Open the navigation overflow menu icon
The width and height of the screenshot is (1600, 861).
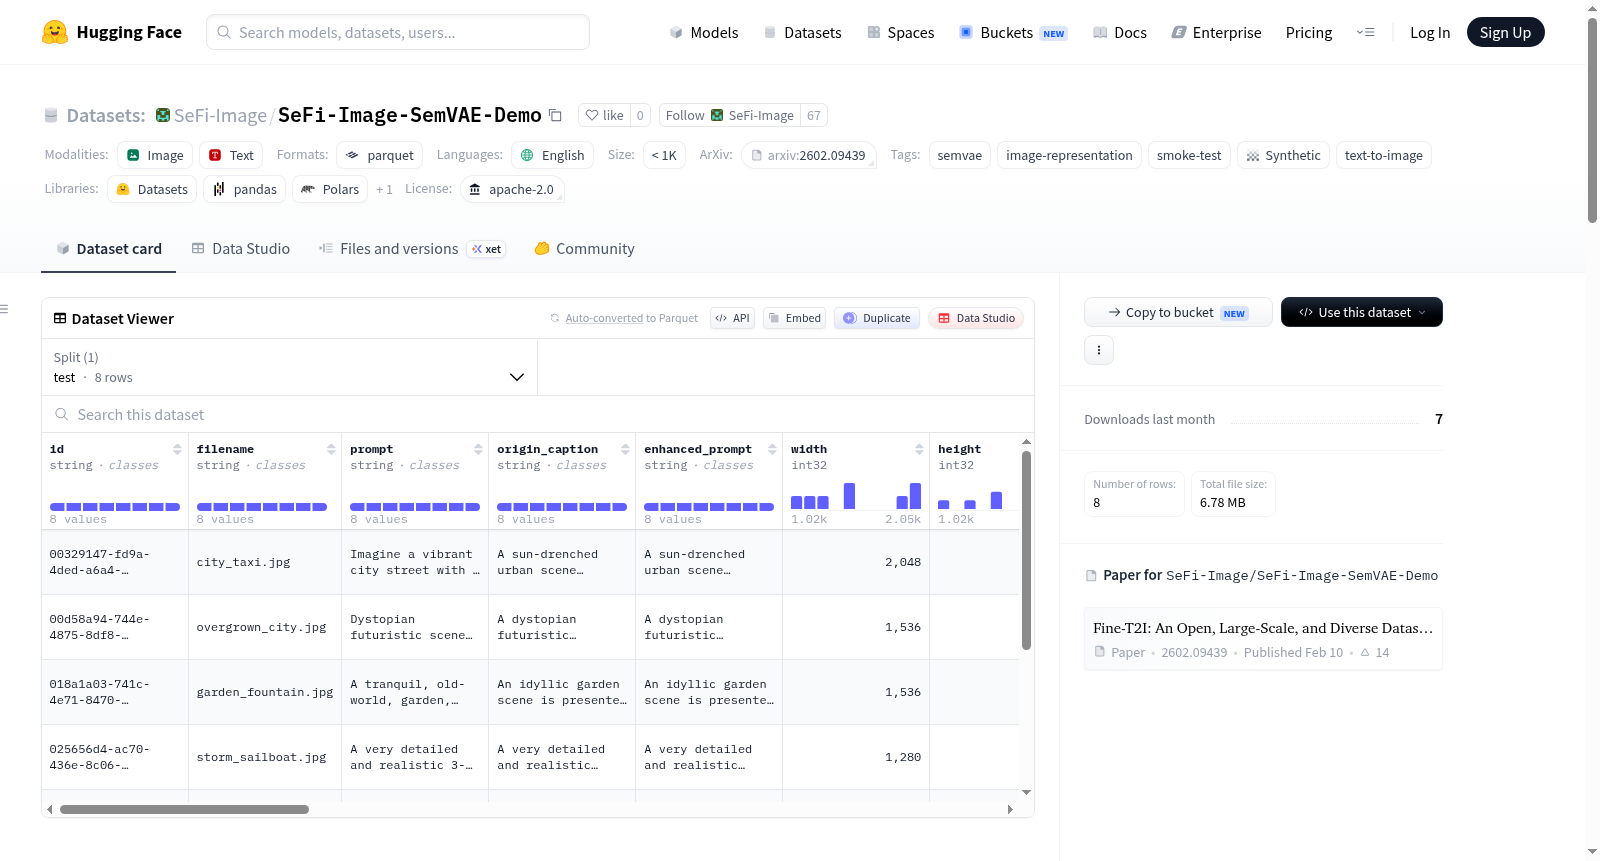1365,32
